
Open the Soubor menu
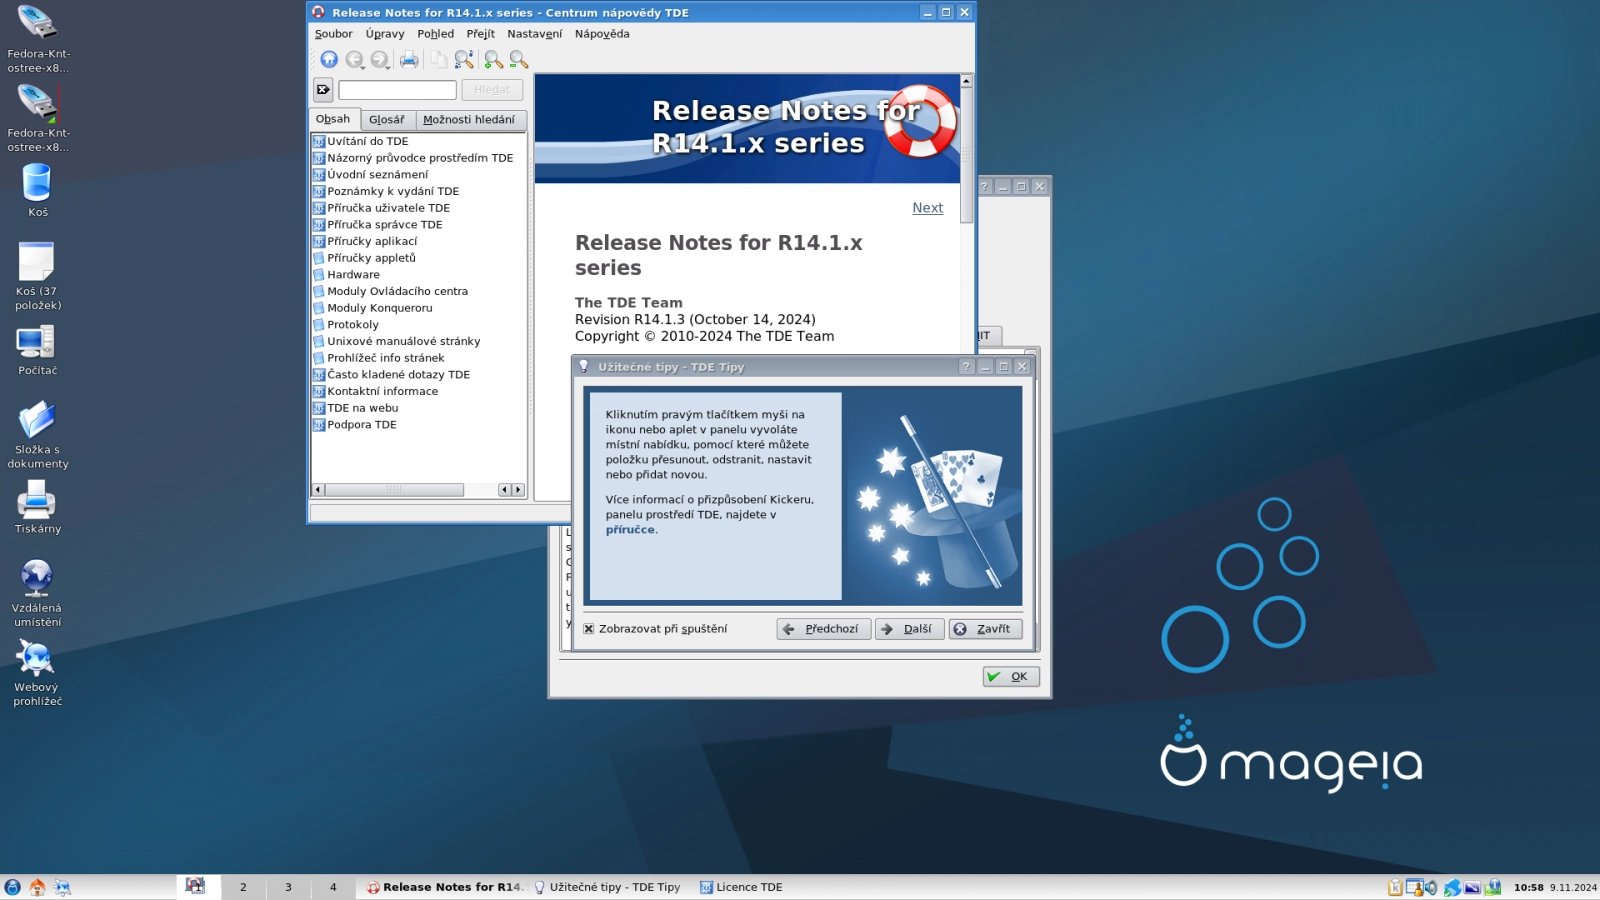pos(333,34)
